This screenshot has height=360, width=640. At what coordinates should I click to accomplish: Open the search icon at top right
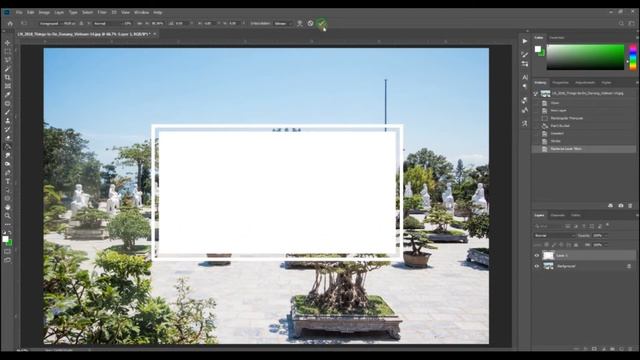(621, 24)
